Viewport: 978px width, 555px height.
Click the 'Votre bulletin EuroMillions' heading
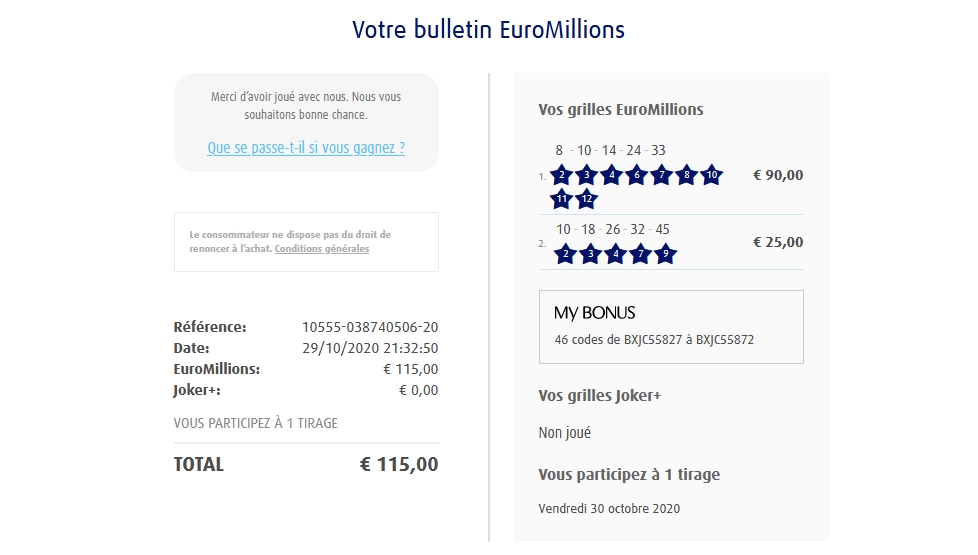488,30
